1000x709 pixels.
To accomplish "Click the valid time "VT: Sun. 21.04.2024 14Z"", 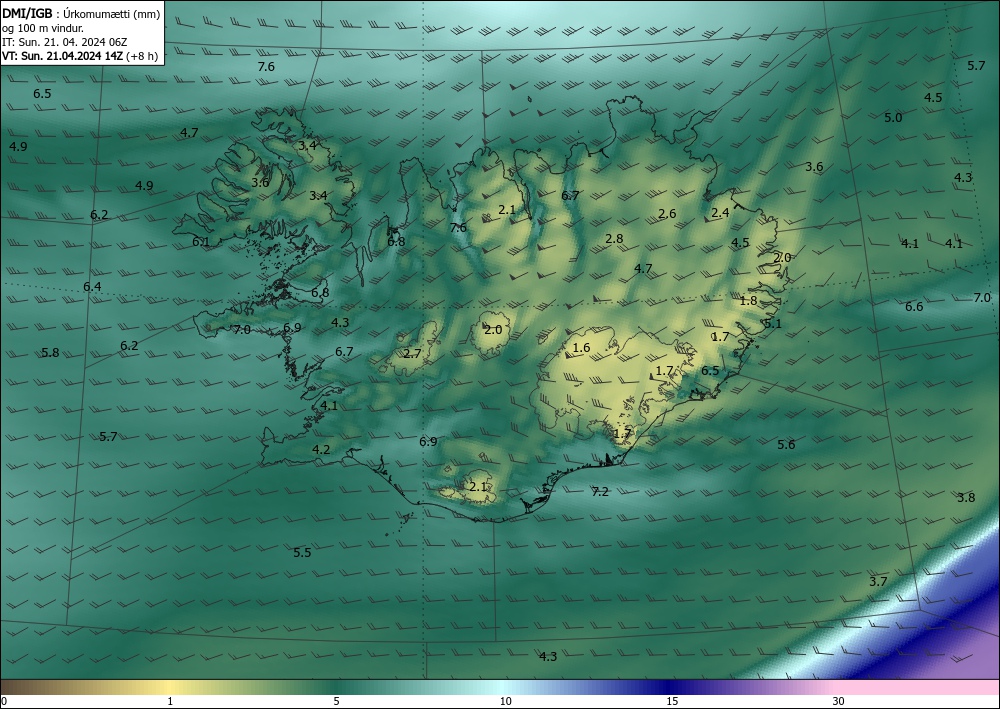I will (62, 56).
